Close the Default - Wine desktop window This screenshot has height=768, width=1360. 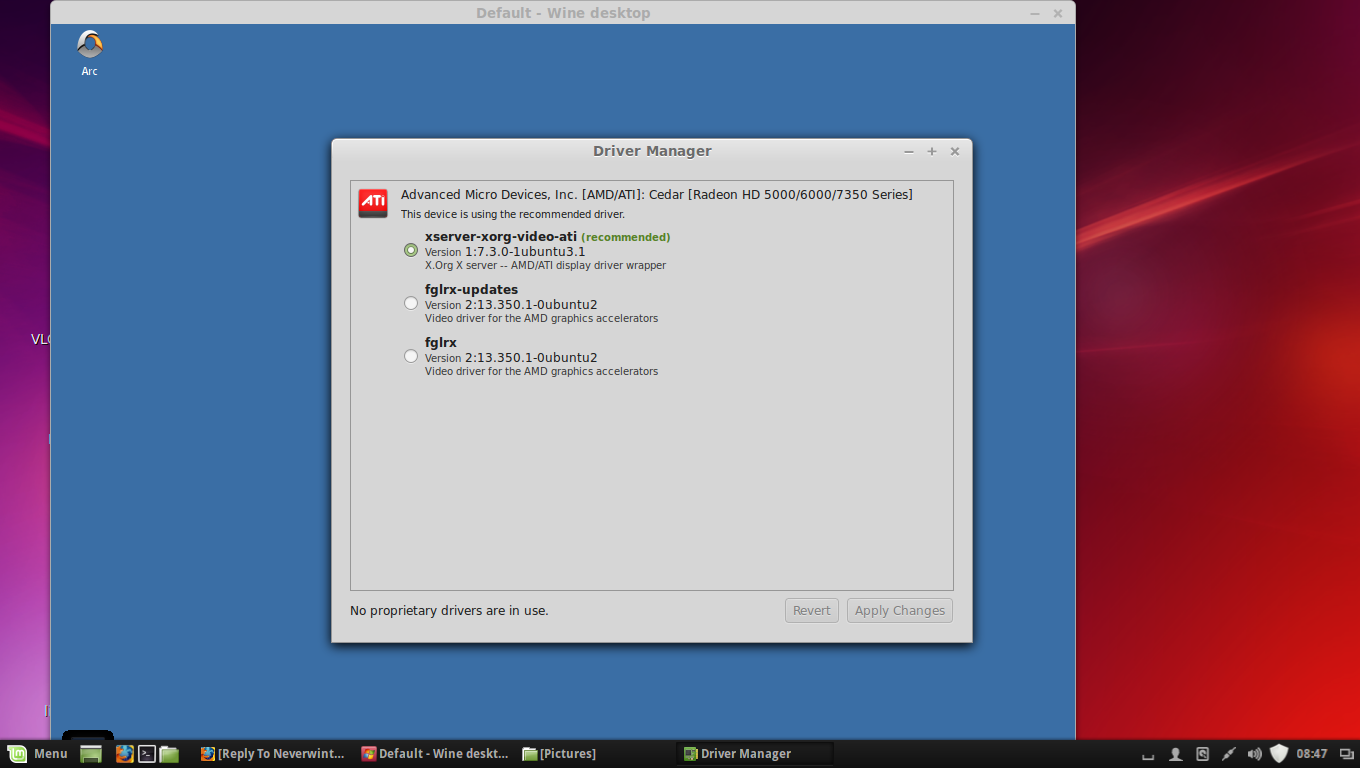point(1058,14)
